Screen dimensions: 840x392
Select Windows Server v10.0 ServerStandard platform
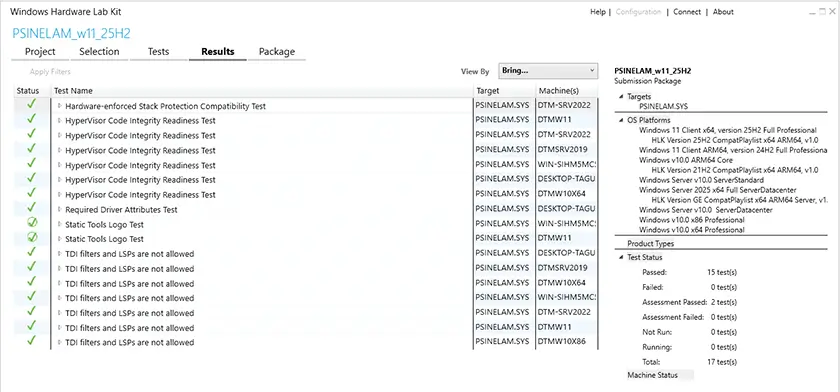tap(701, 180)
